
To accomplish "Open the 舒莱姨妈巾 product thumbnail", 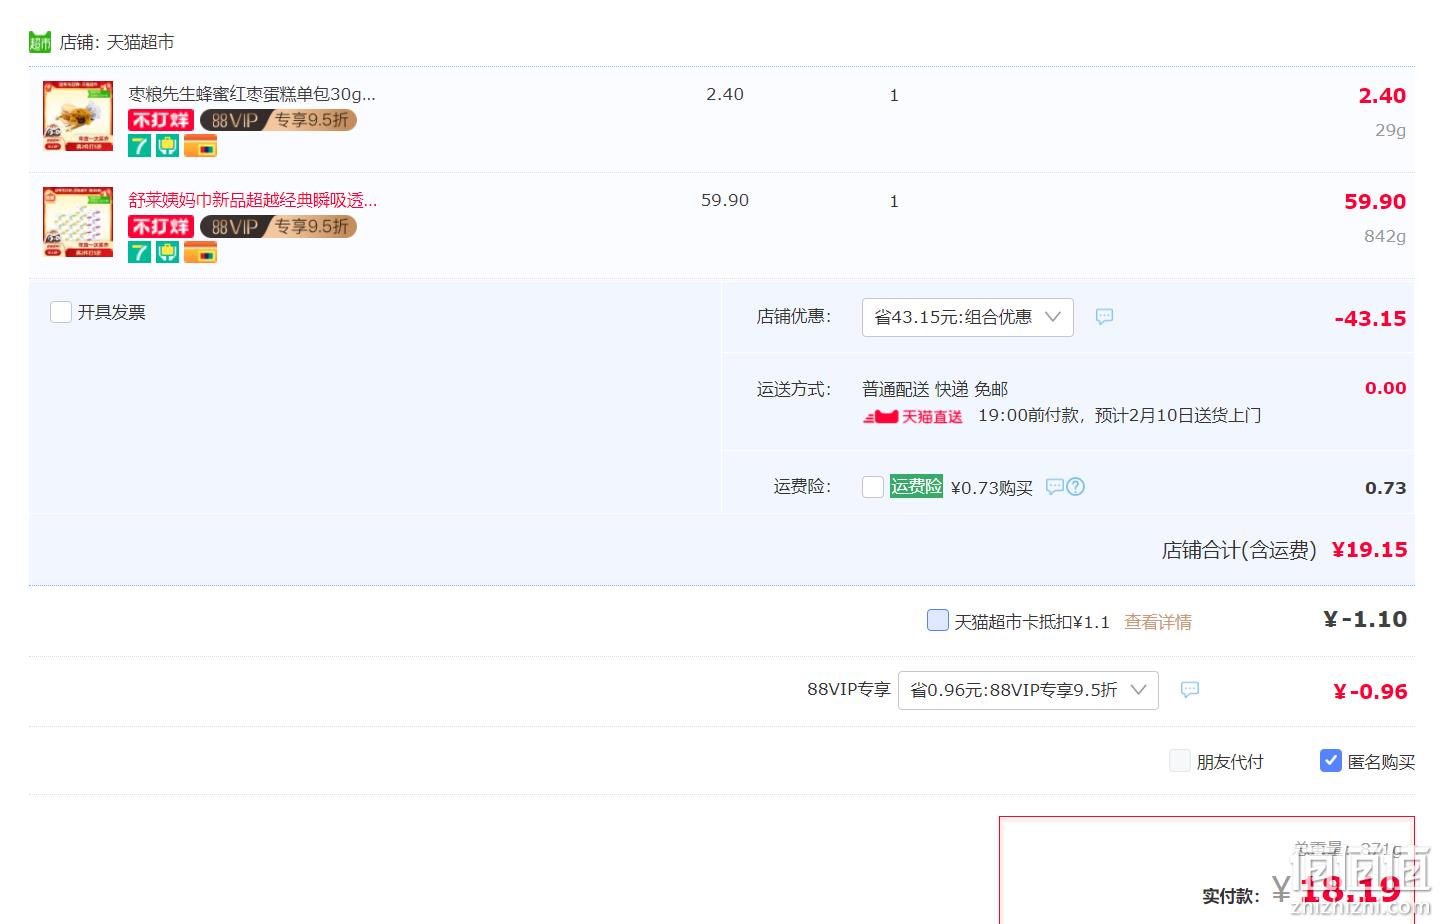I will [78, 222].
